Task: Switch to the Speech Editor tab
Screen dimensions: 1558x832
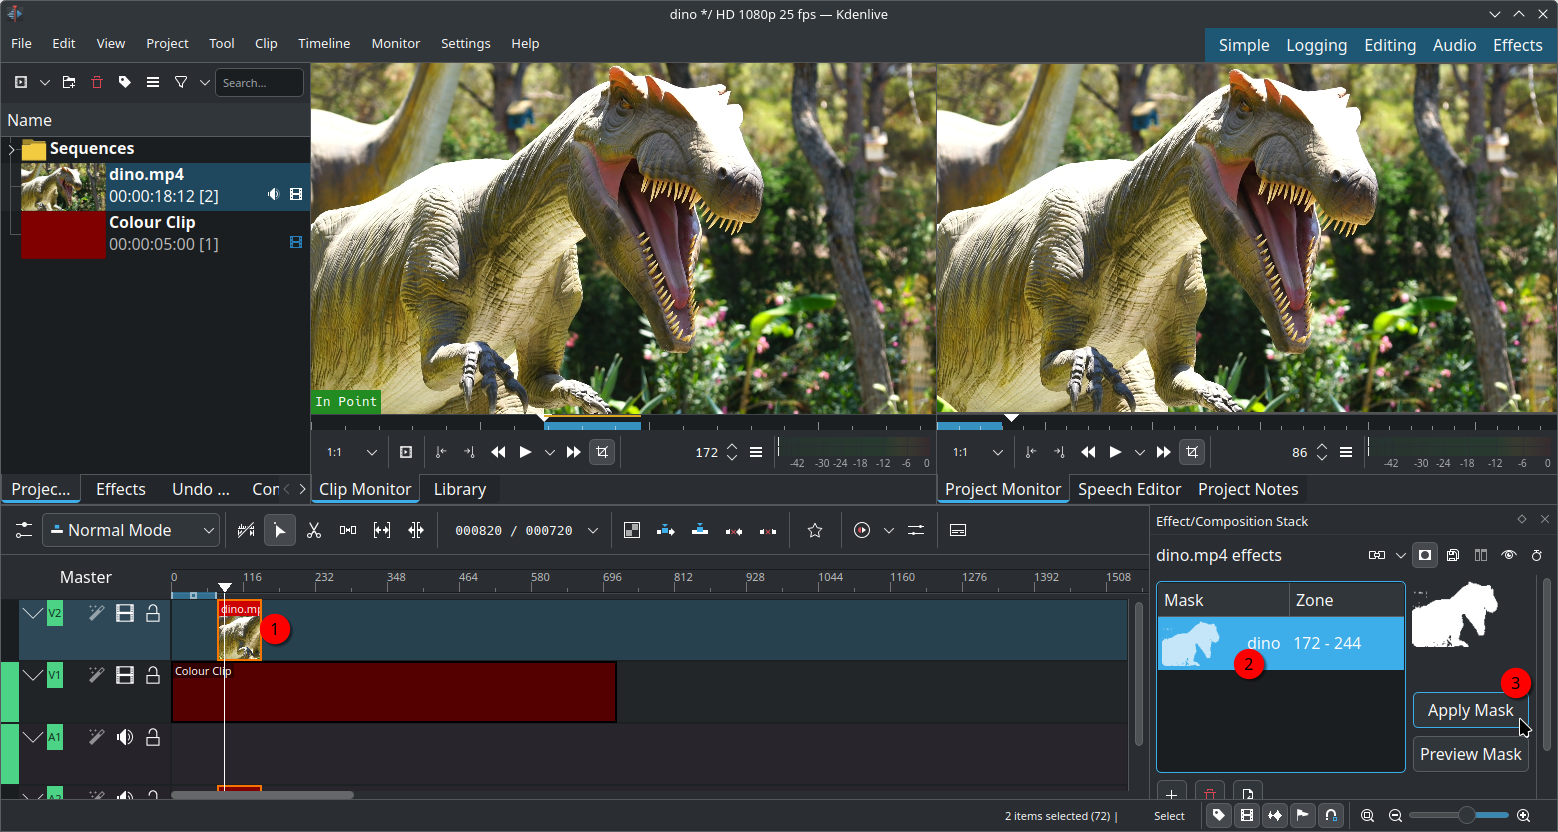Action: [x=1129, y=489]
